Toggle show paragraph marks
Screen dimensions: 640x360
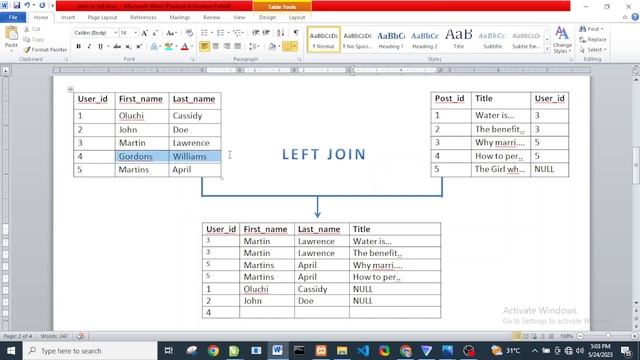pyautogui.click(x=296, y=33)
